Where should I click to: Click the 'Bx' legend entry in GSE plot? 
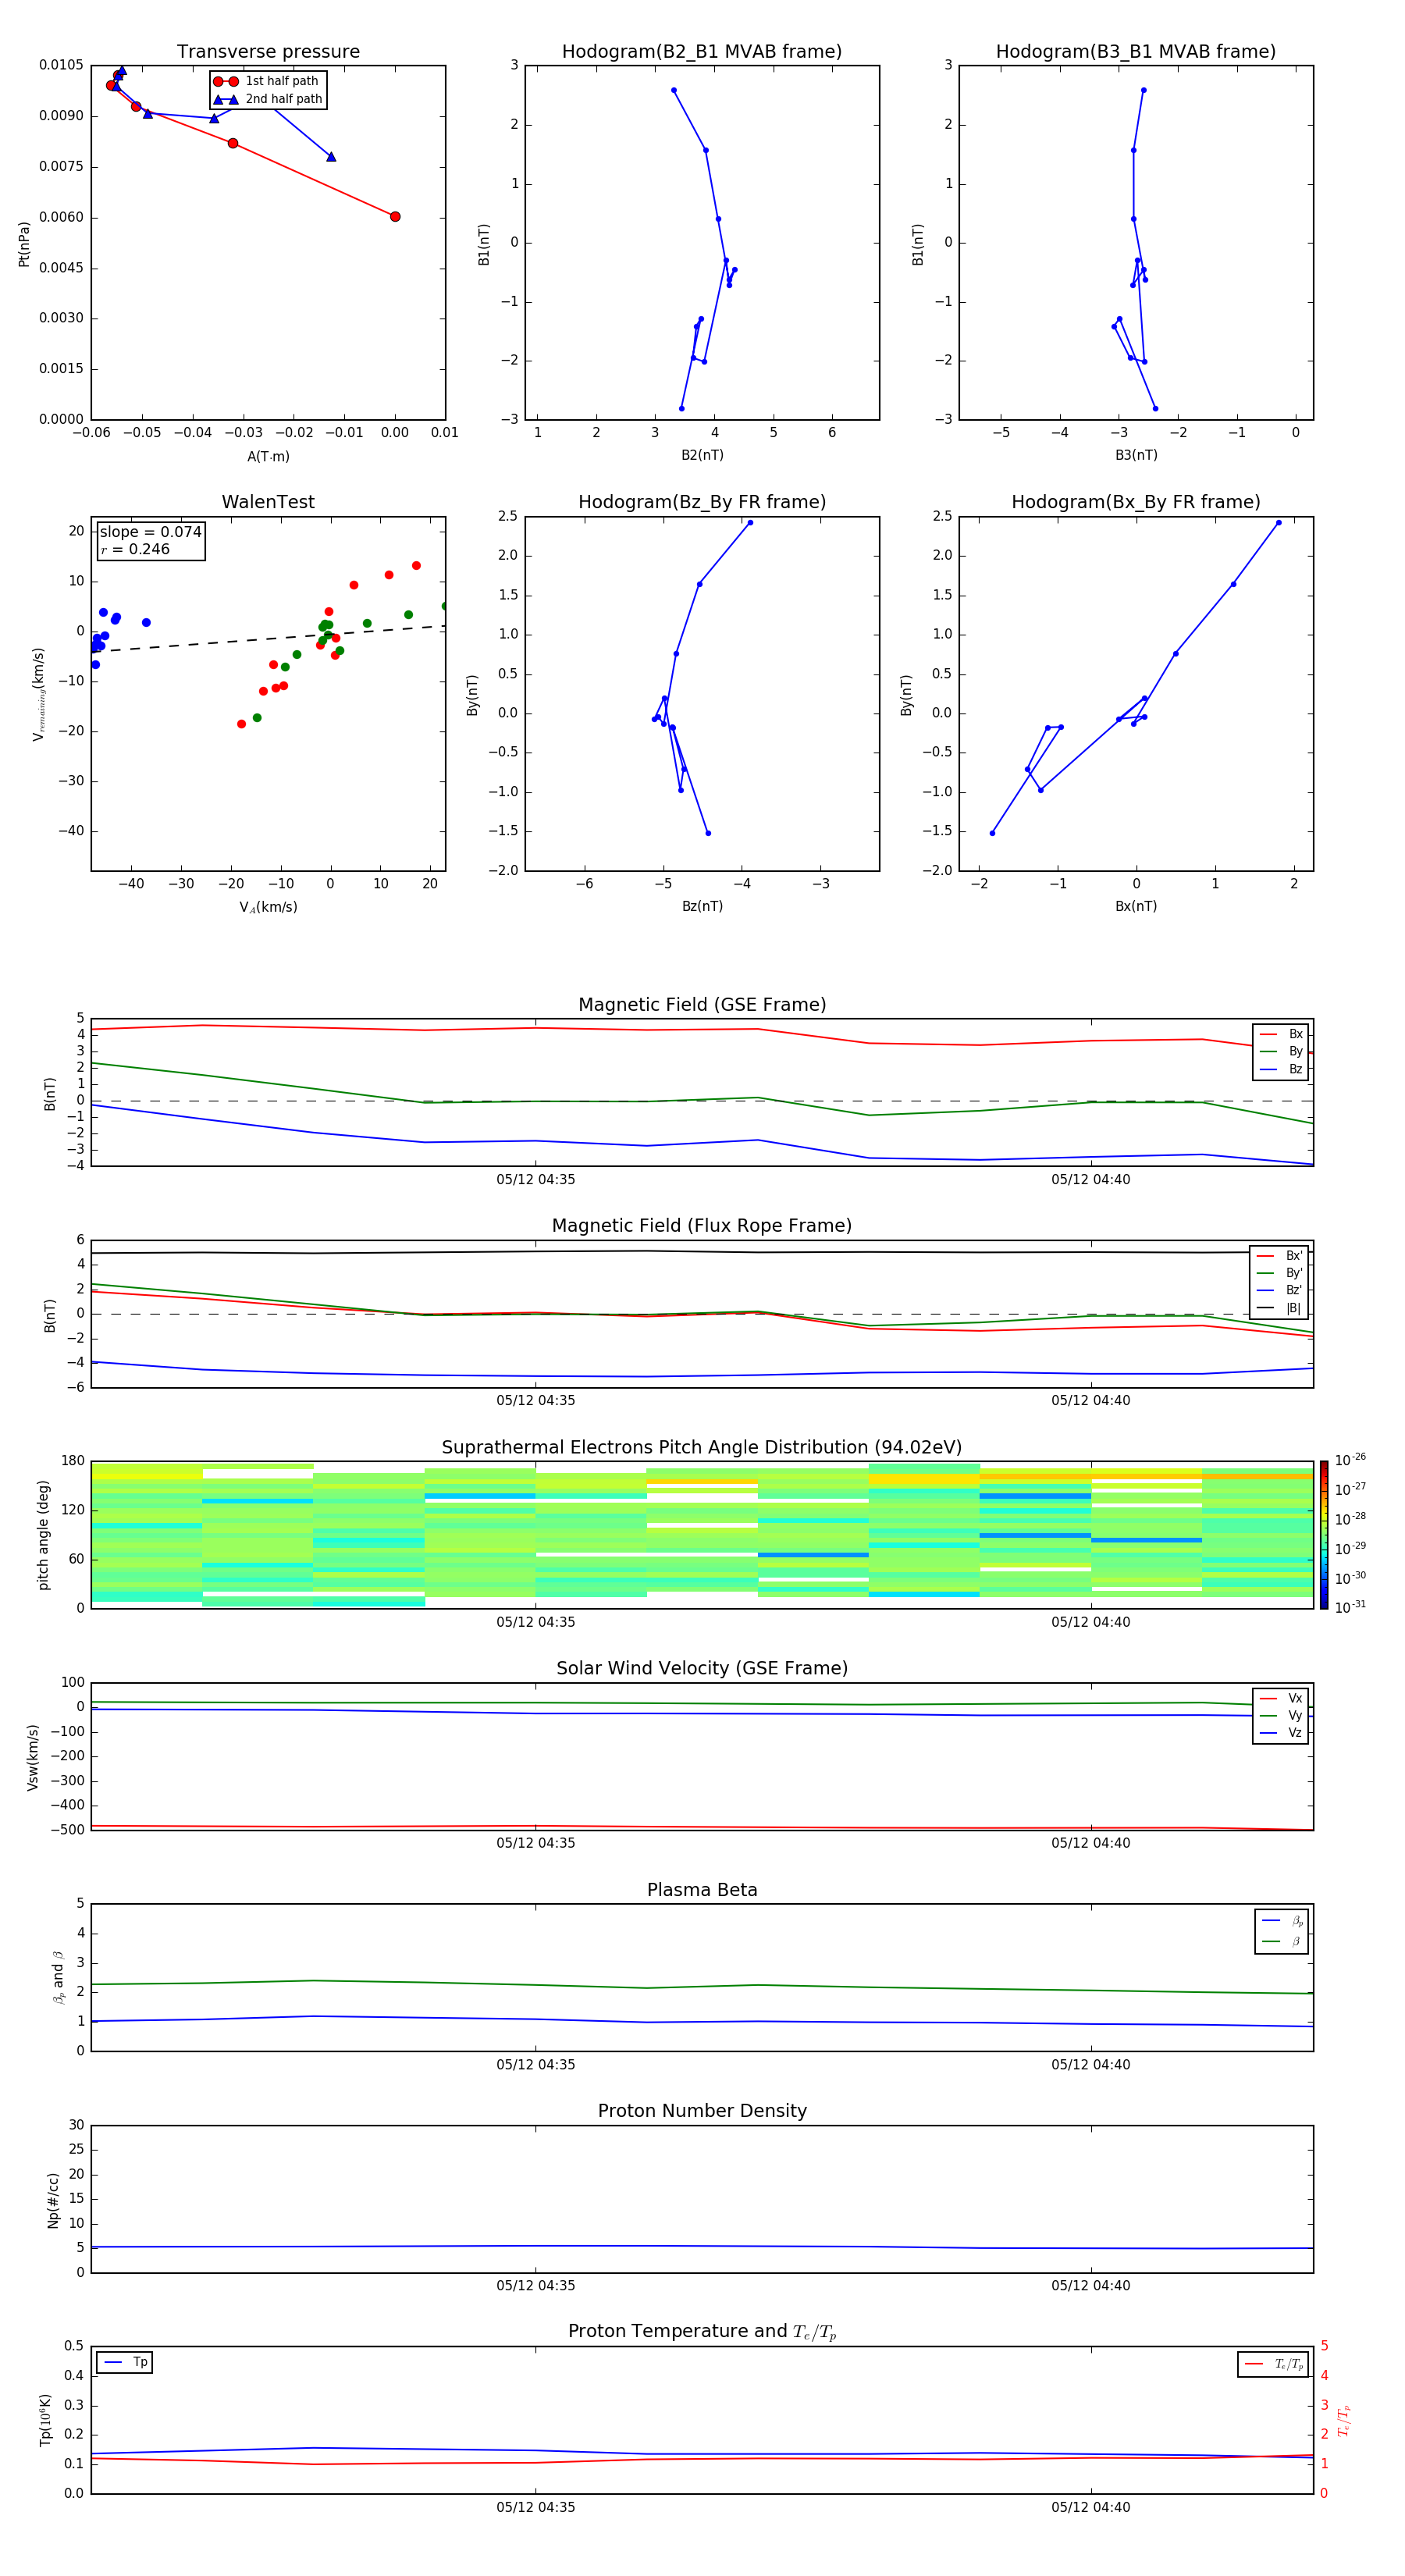pyautogui.click(x=1281, y=1034)
